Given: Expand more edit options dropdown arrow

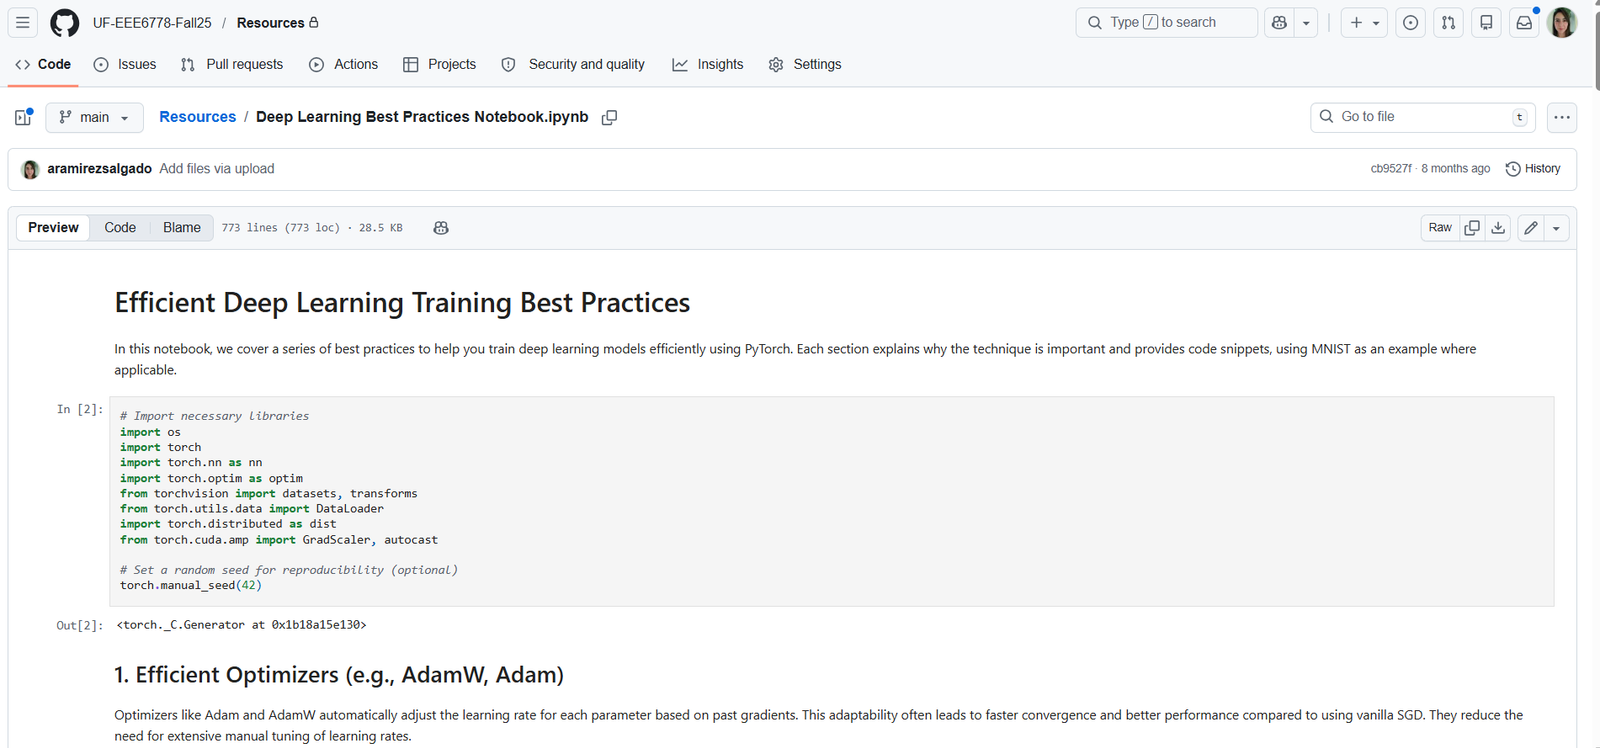Looking at the screenshot, I should (x=1556, y=228).
